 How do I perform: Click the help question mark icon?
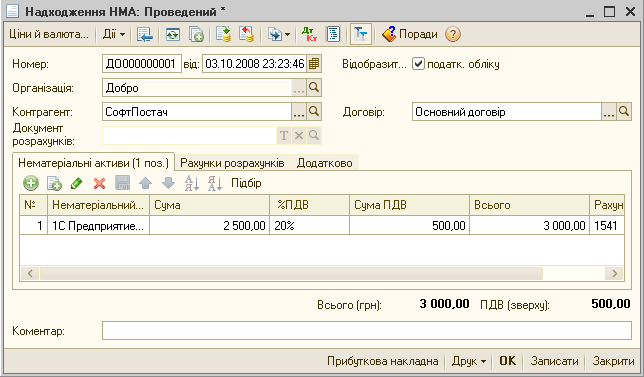tap(453, 34)
